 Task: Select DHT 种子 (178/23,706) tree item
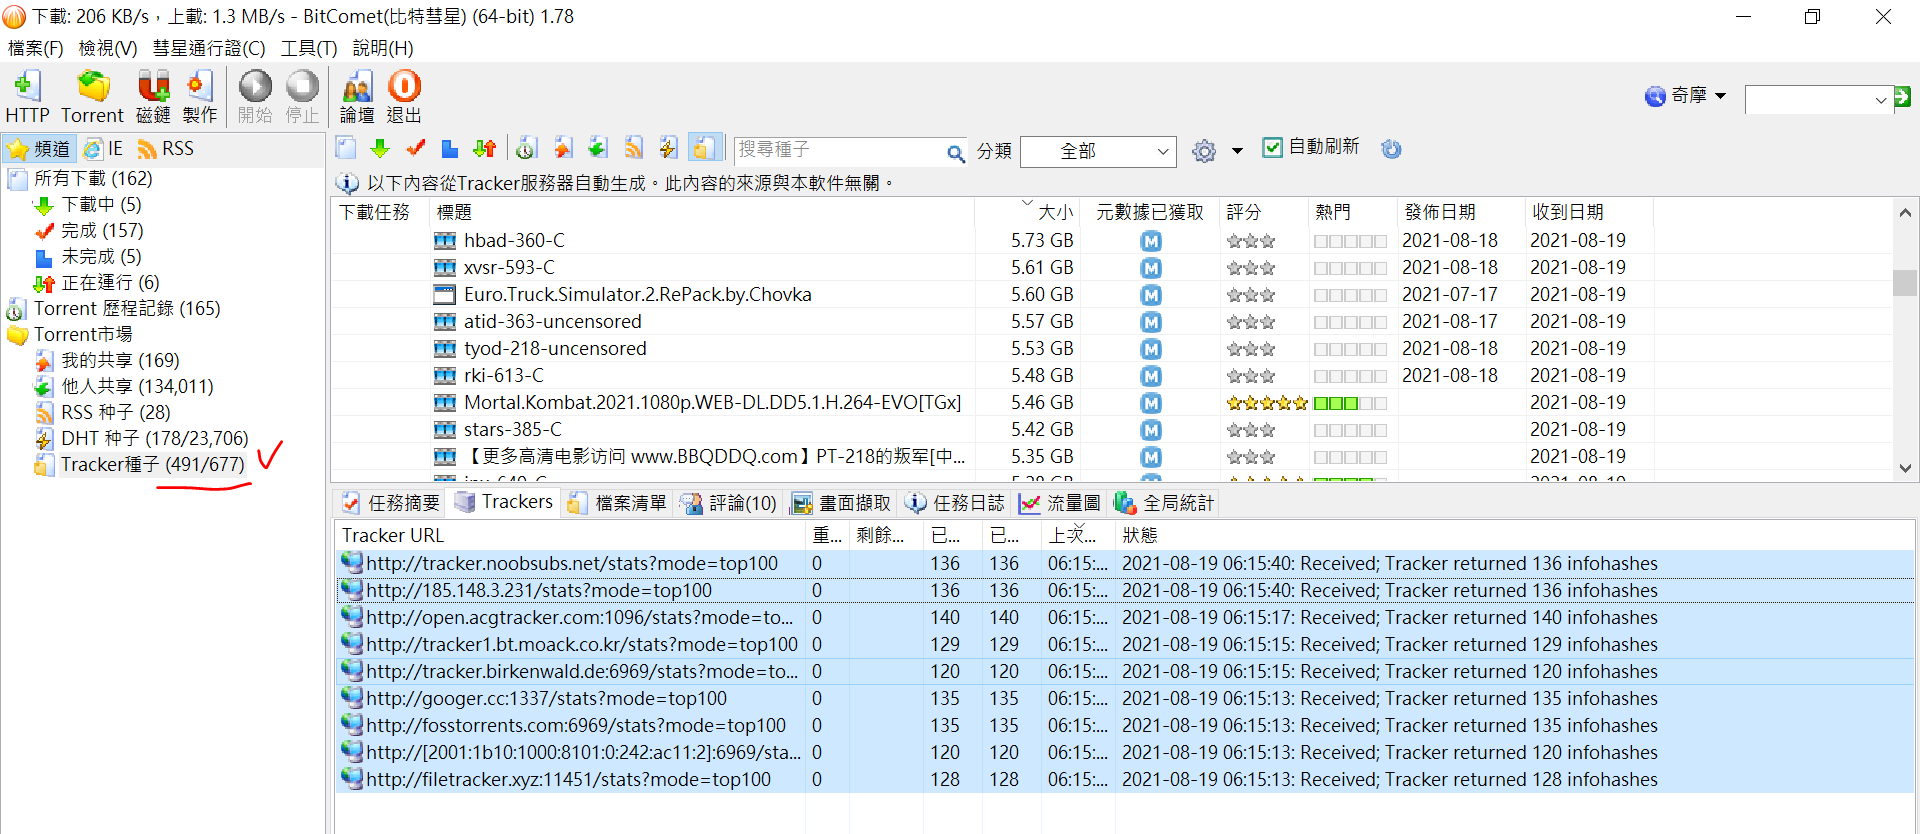pos(154,439)
